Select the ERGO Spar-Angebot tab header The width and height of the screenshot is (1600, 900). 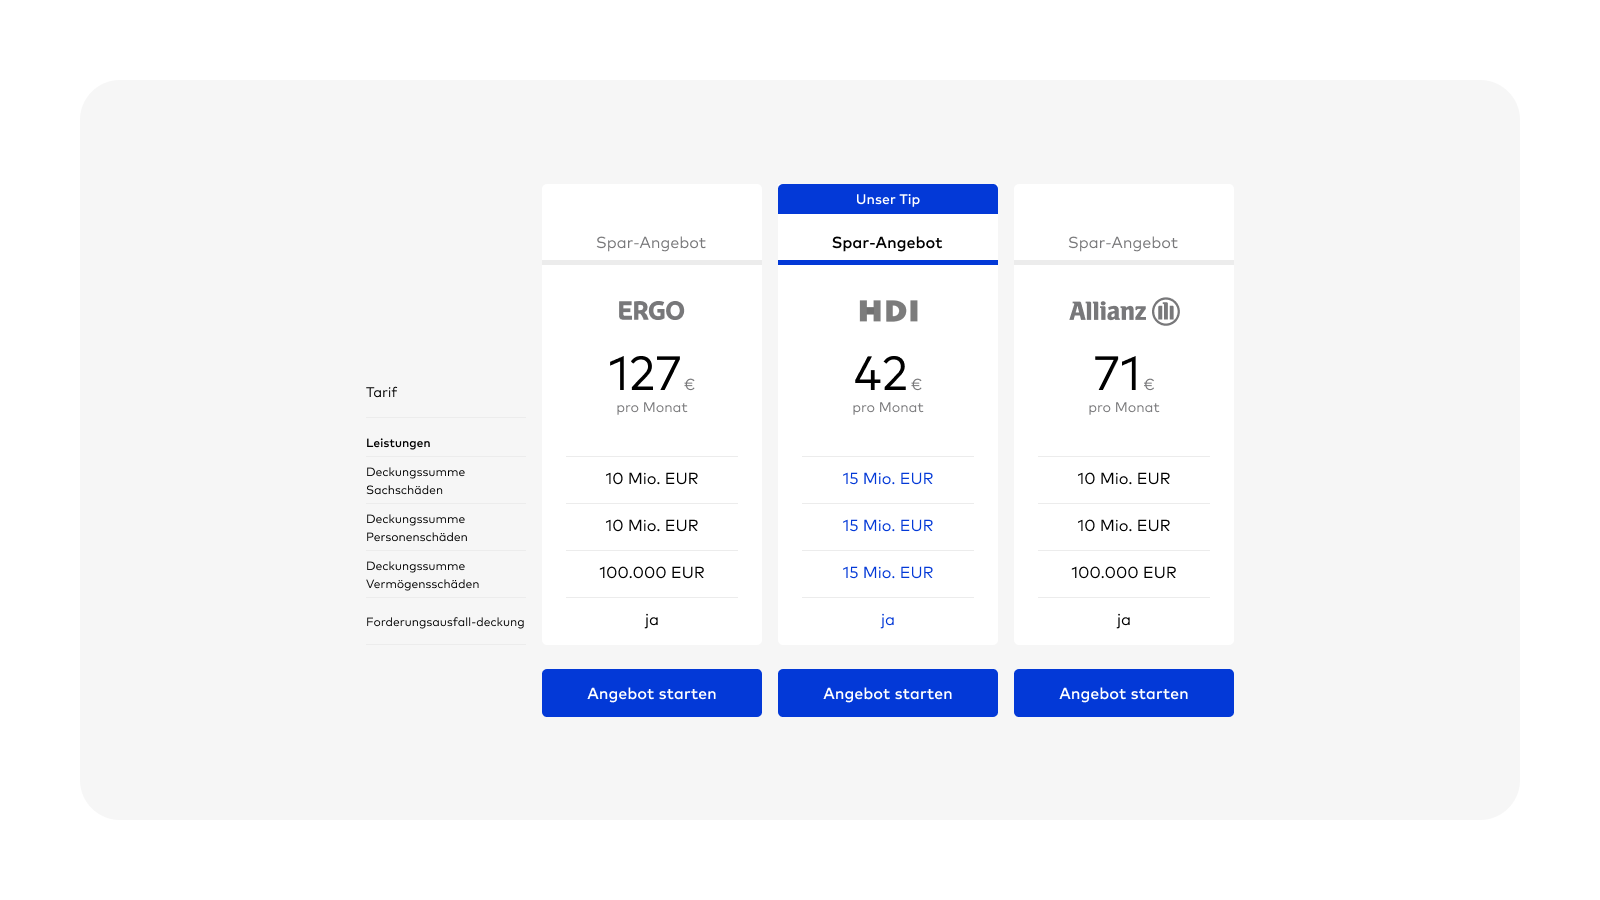pos(651,243)
